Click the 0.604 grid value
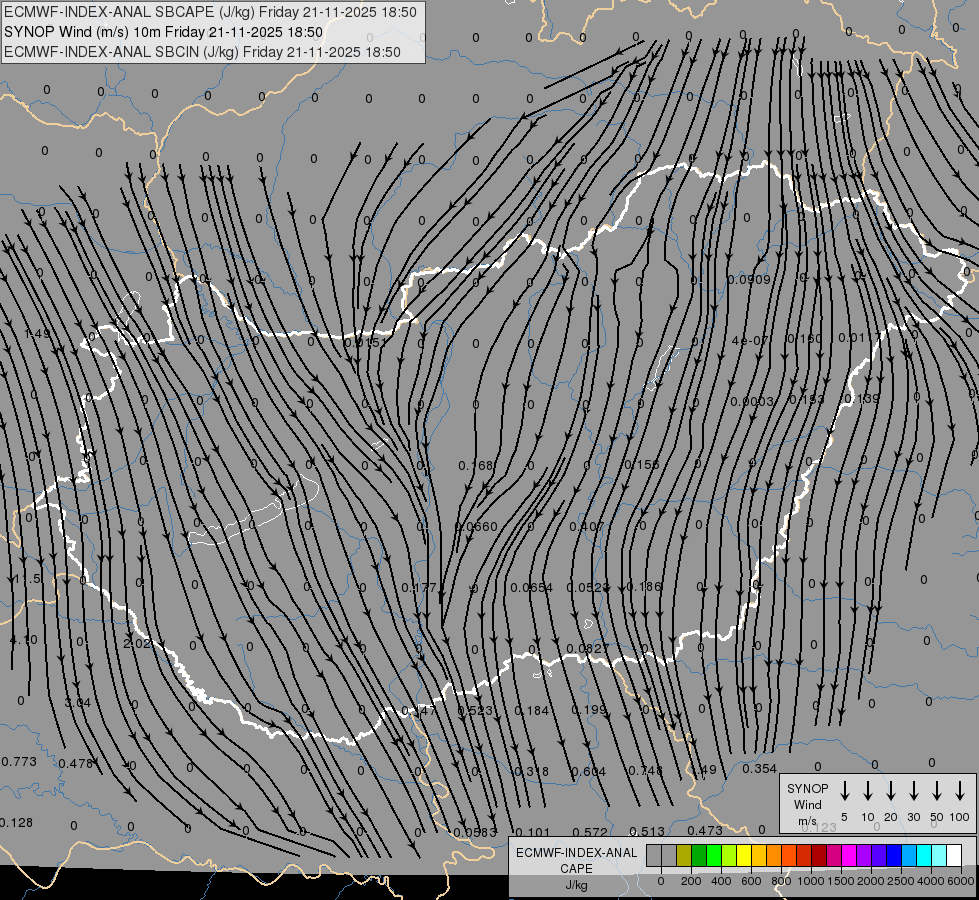The height and width of the screenshot is (900, 979). click(x=589, y=771)
